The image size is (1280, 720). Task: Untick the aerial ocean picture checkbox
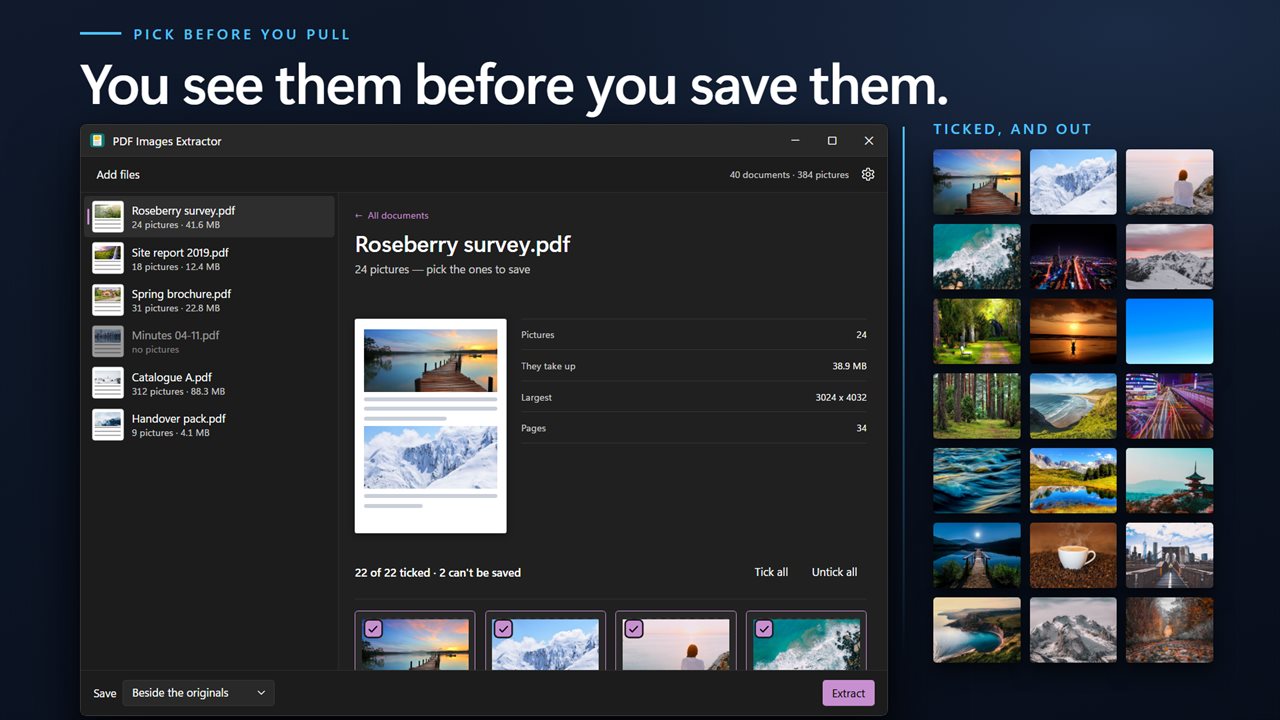764,629
